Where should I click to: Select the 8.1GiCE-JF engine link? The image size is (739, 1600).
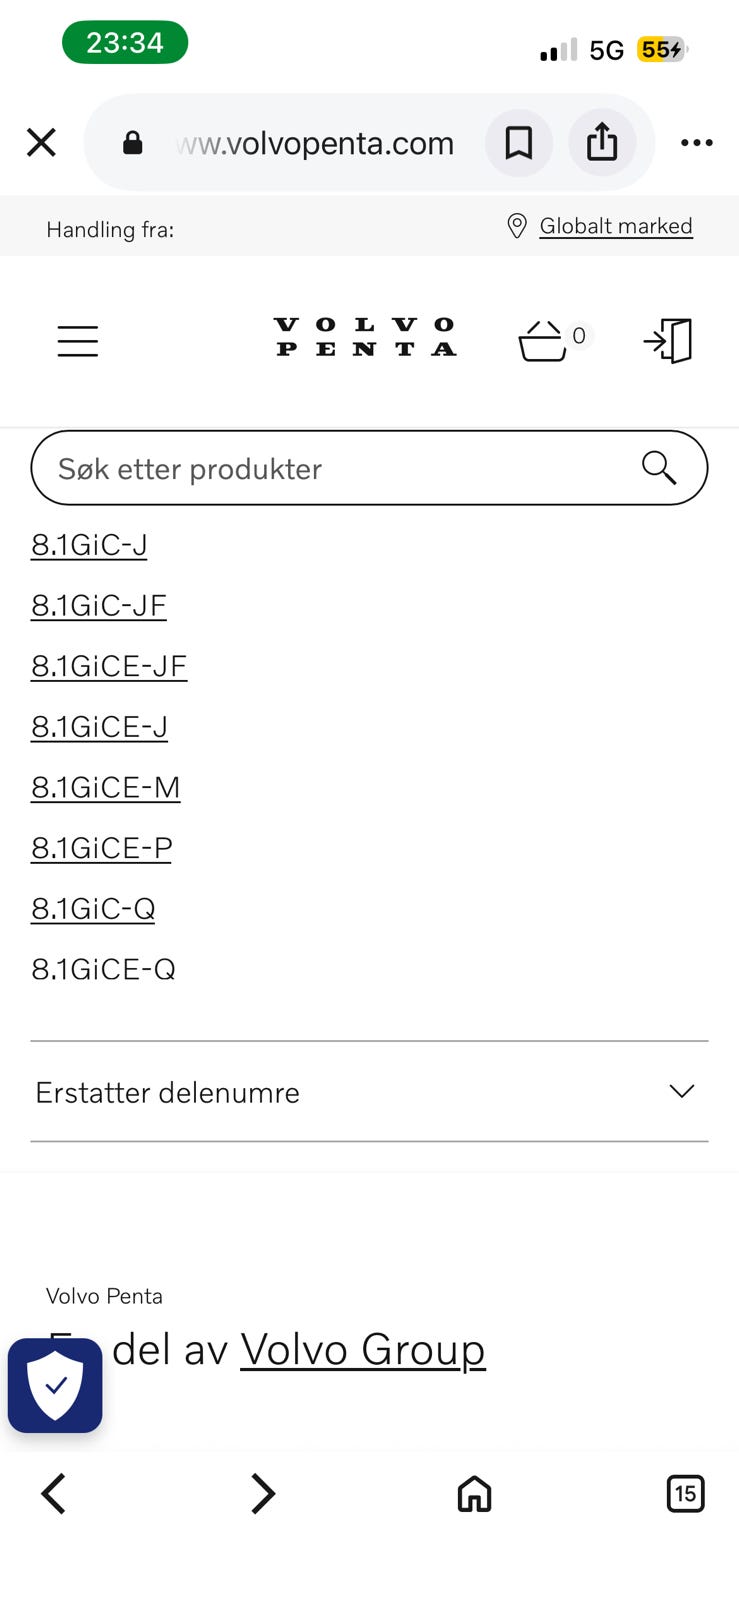click(x=109, y=666)
